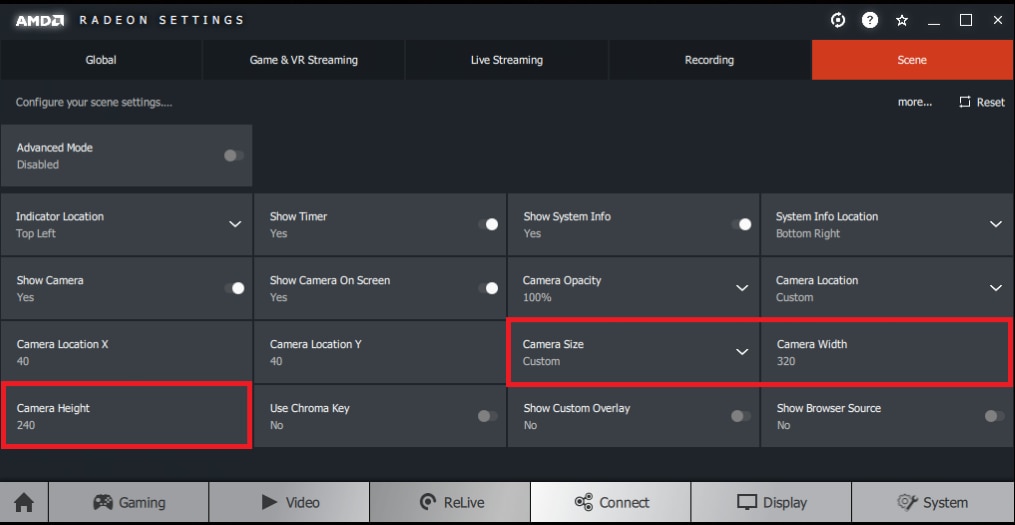Click the Video text label
The image size is (1015, 525).
point(302,502)
